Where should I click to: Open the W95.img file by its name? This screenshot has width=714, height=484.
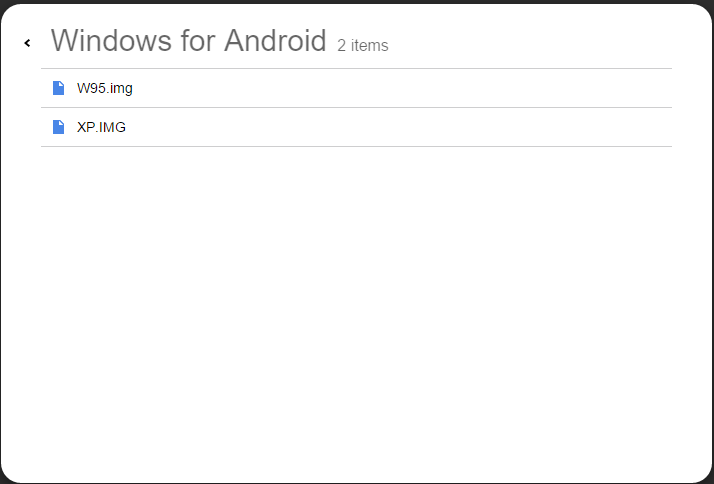click(105, 88)
